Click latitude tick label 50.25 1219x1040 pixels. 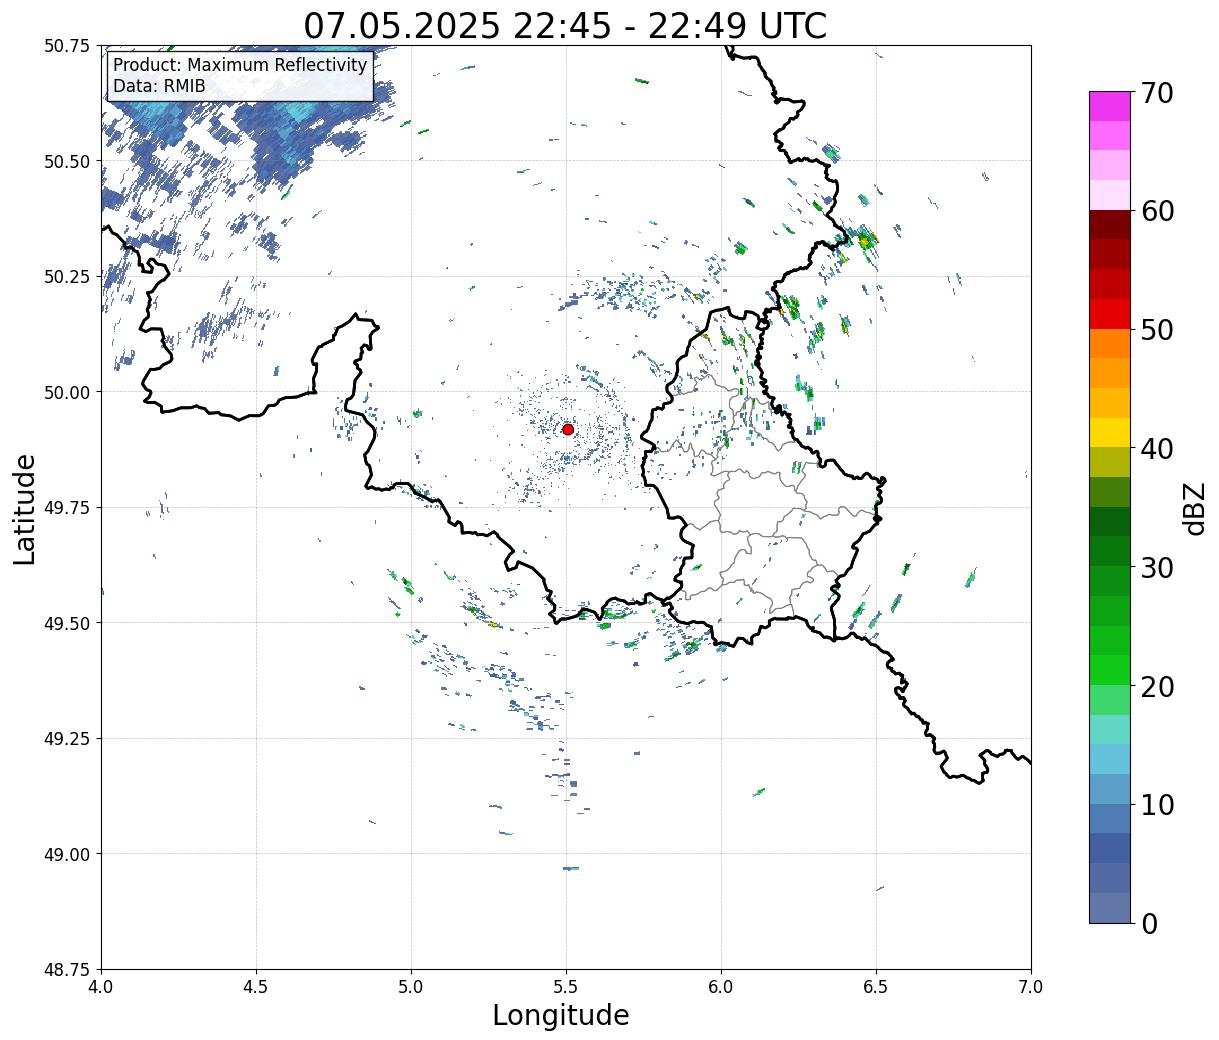67,277
